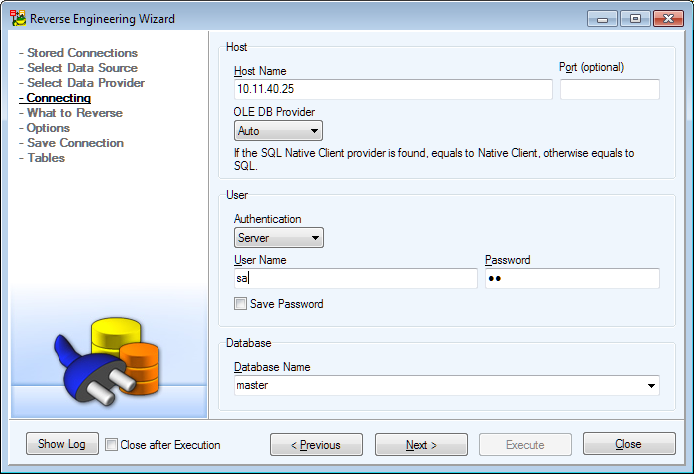Screen dimensions: 694x474
Task: Click the Port (optional) field
Action: (x=609, y=89)
